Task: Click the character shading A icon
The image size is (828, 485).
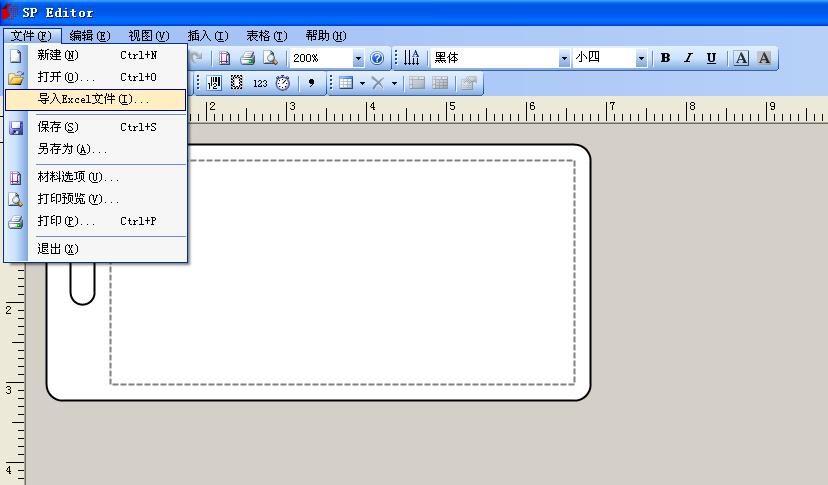Action: click(764, 58)
